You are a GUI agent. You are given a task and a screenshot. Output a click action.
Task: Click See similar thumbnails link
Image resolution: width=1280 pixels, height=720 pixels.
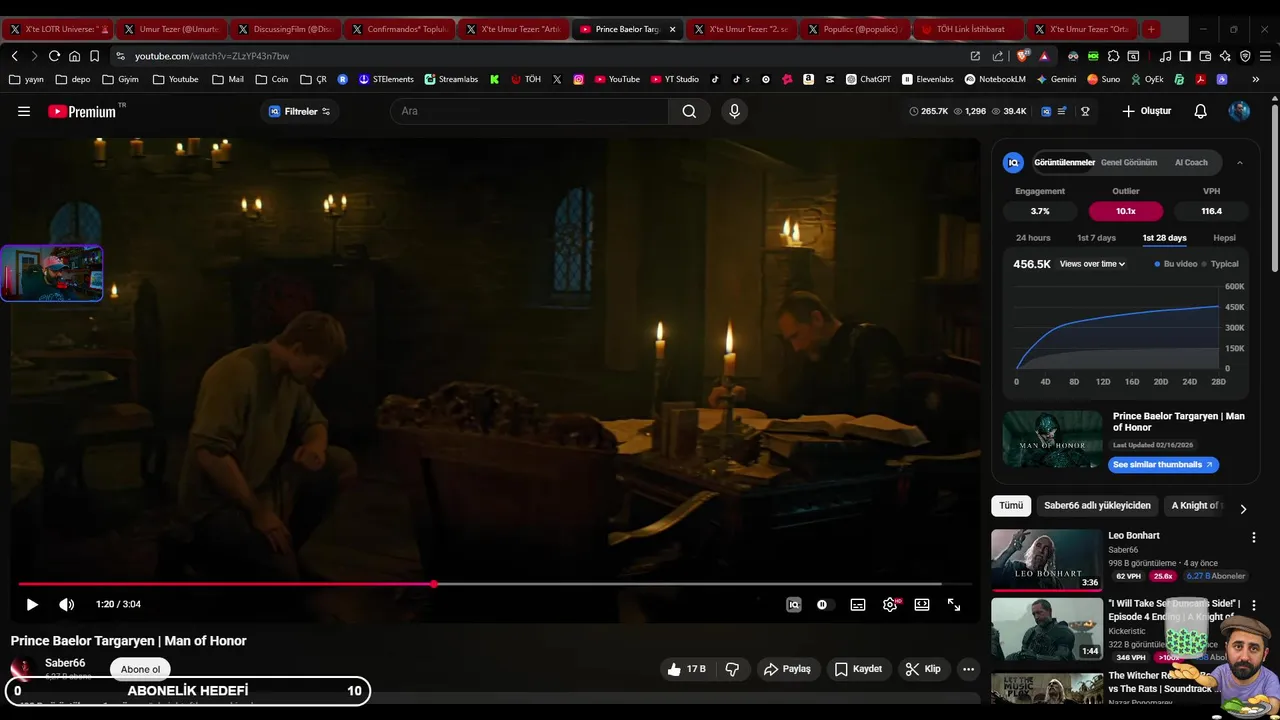coord(1163,465)
